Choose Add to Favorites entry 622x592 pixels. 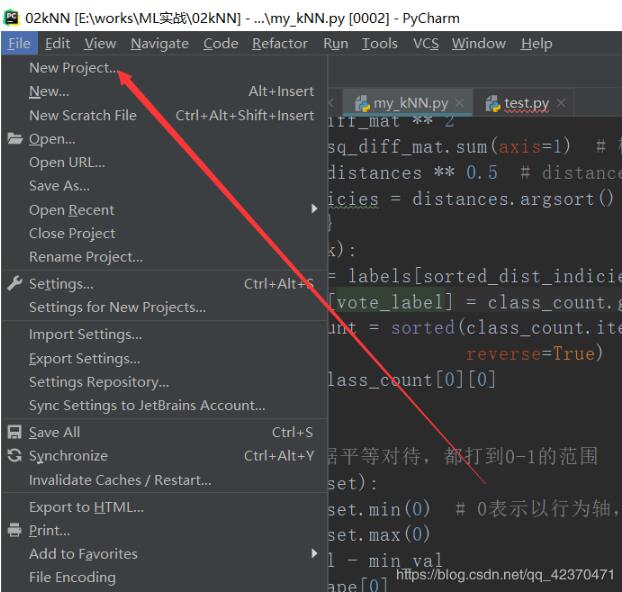[x=164, y=554]
